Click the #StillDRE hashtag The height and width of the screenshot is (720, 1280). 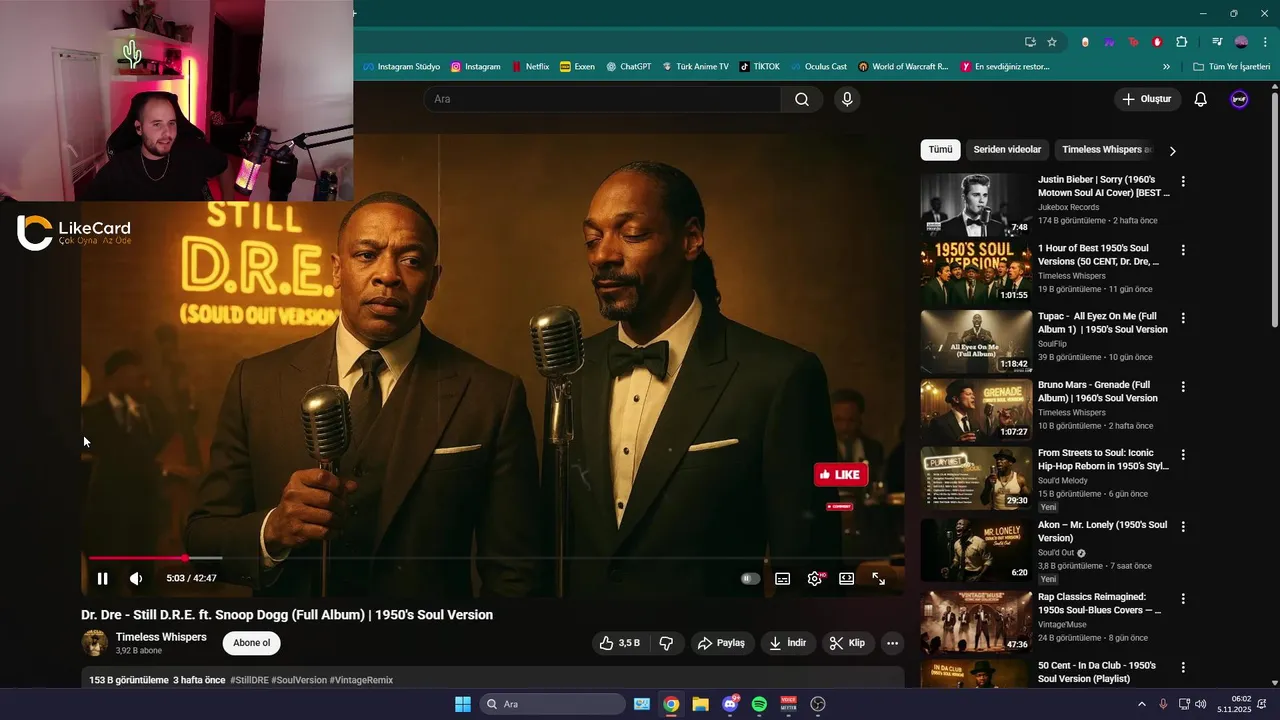coord(249,680)
